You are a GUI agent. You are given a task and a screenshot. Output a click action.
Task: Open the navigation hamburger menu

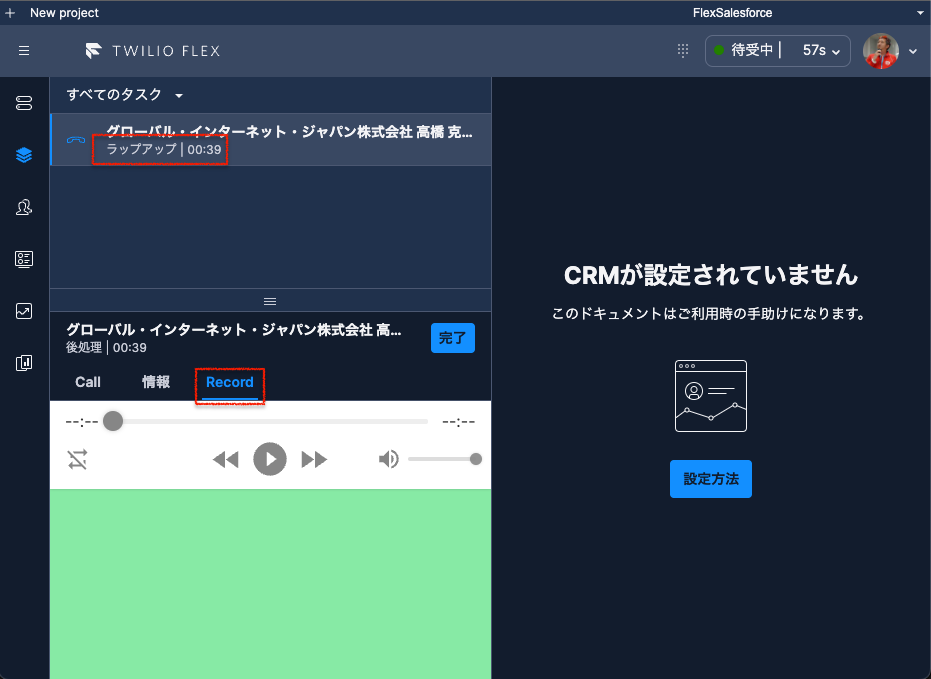(x=24, y=50)
